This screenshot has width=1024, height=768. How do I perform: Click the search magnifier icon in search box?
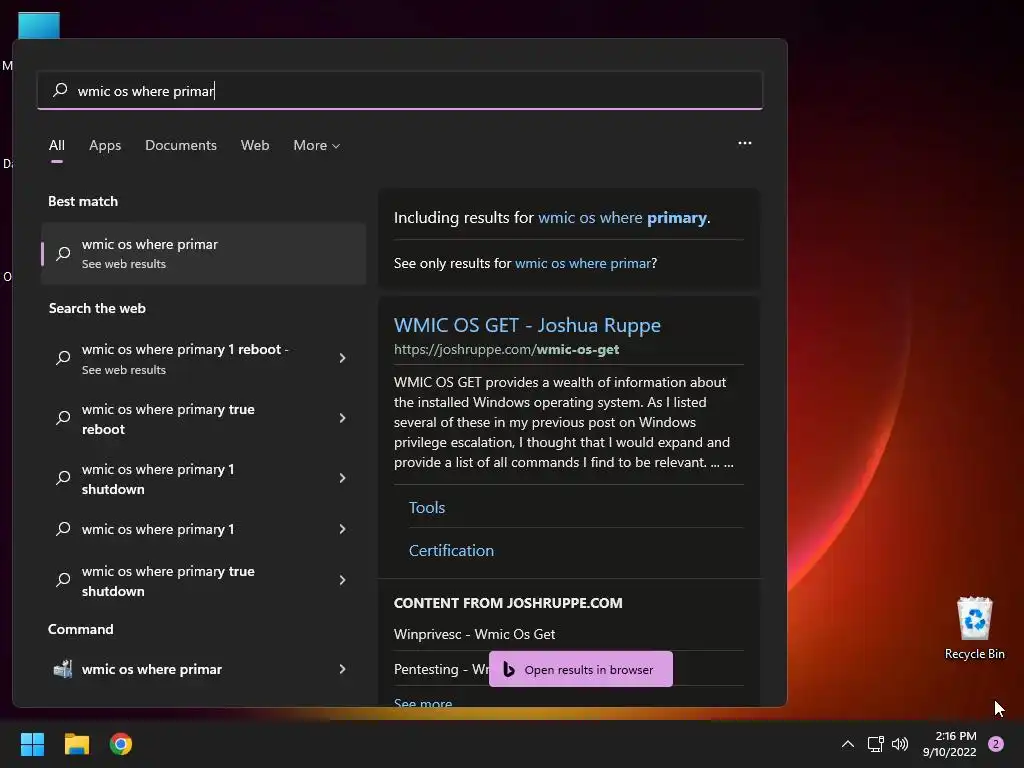click(x=60, y=89)
